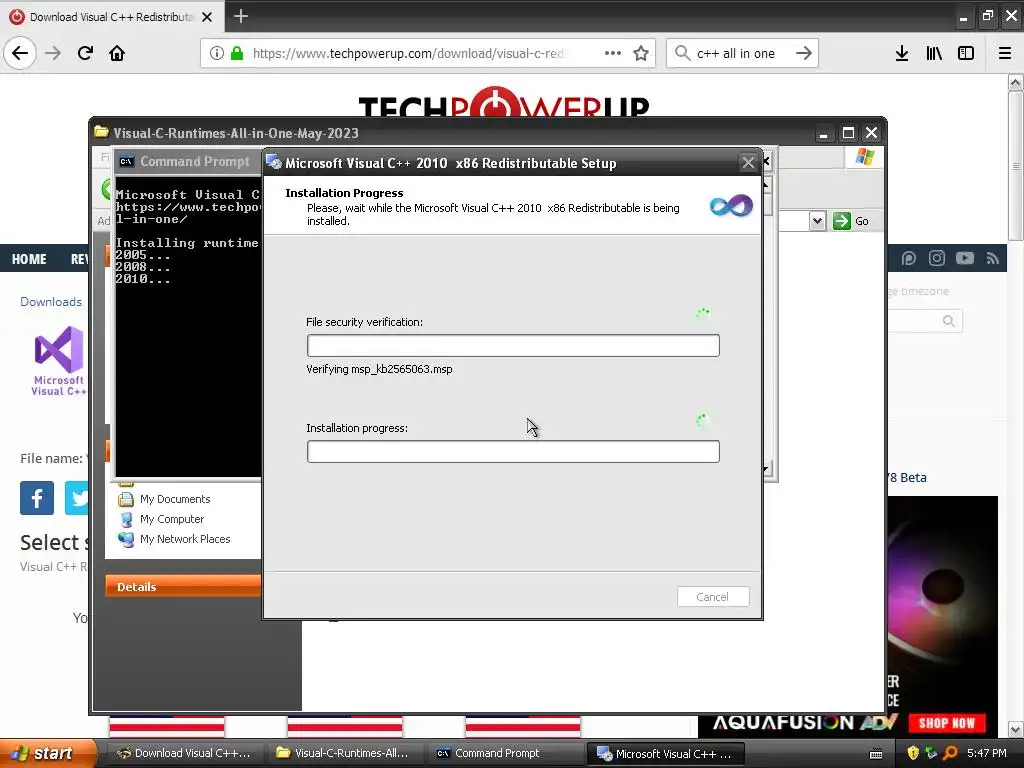The image size is (1024, 768).
Task: Switch to Command Prompt taskbar button
Action: (504, 753)
